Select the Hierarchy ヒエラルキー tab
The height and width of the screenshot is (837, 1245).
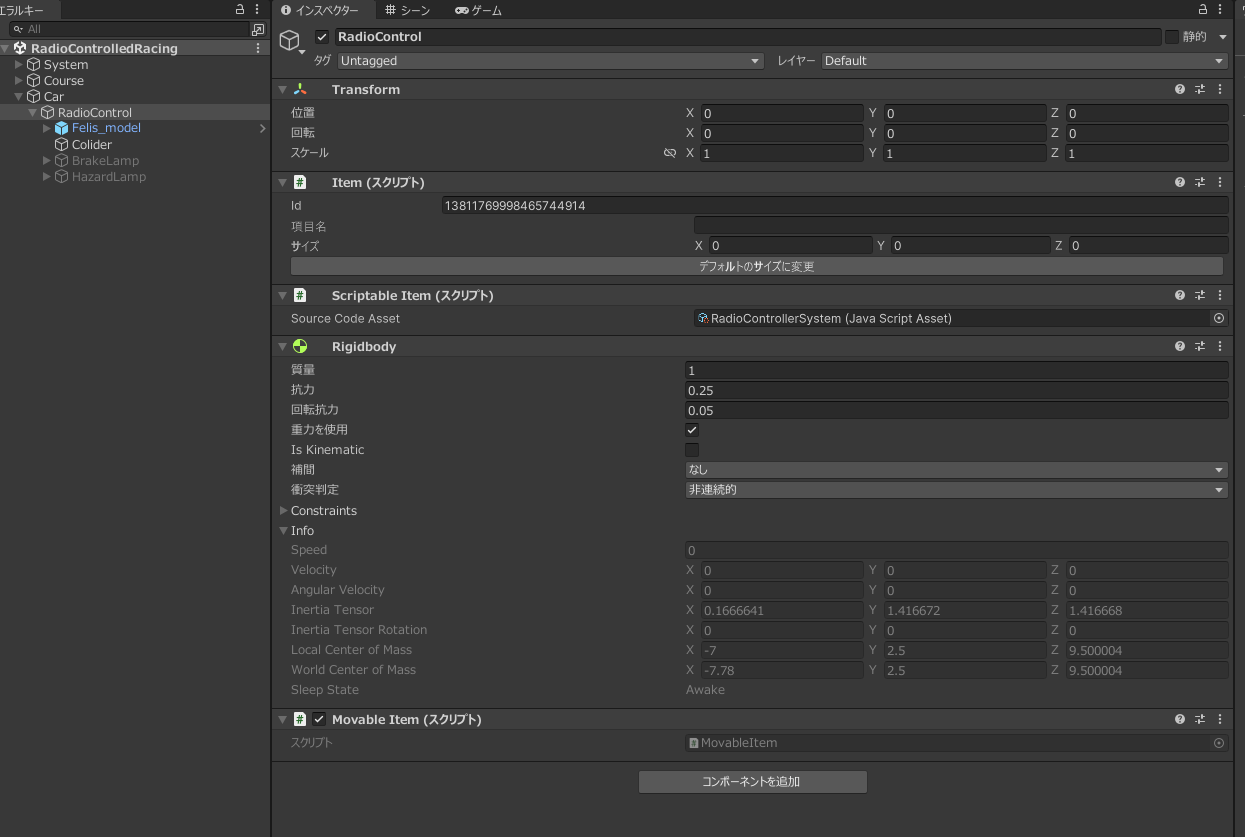click(28, 10)
